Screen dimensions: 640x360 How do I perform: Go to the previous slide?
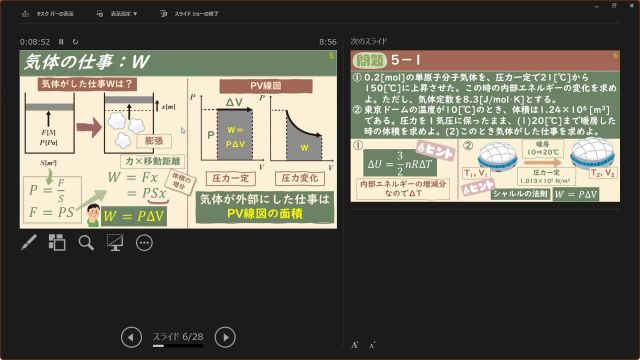coord(131,338)
